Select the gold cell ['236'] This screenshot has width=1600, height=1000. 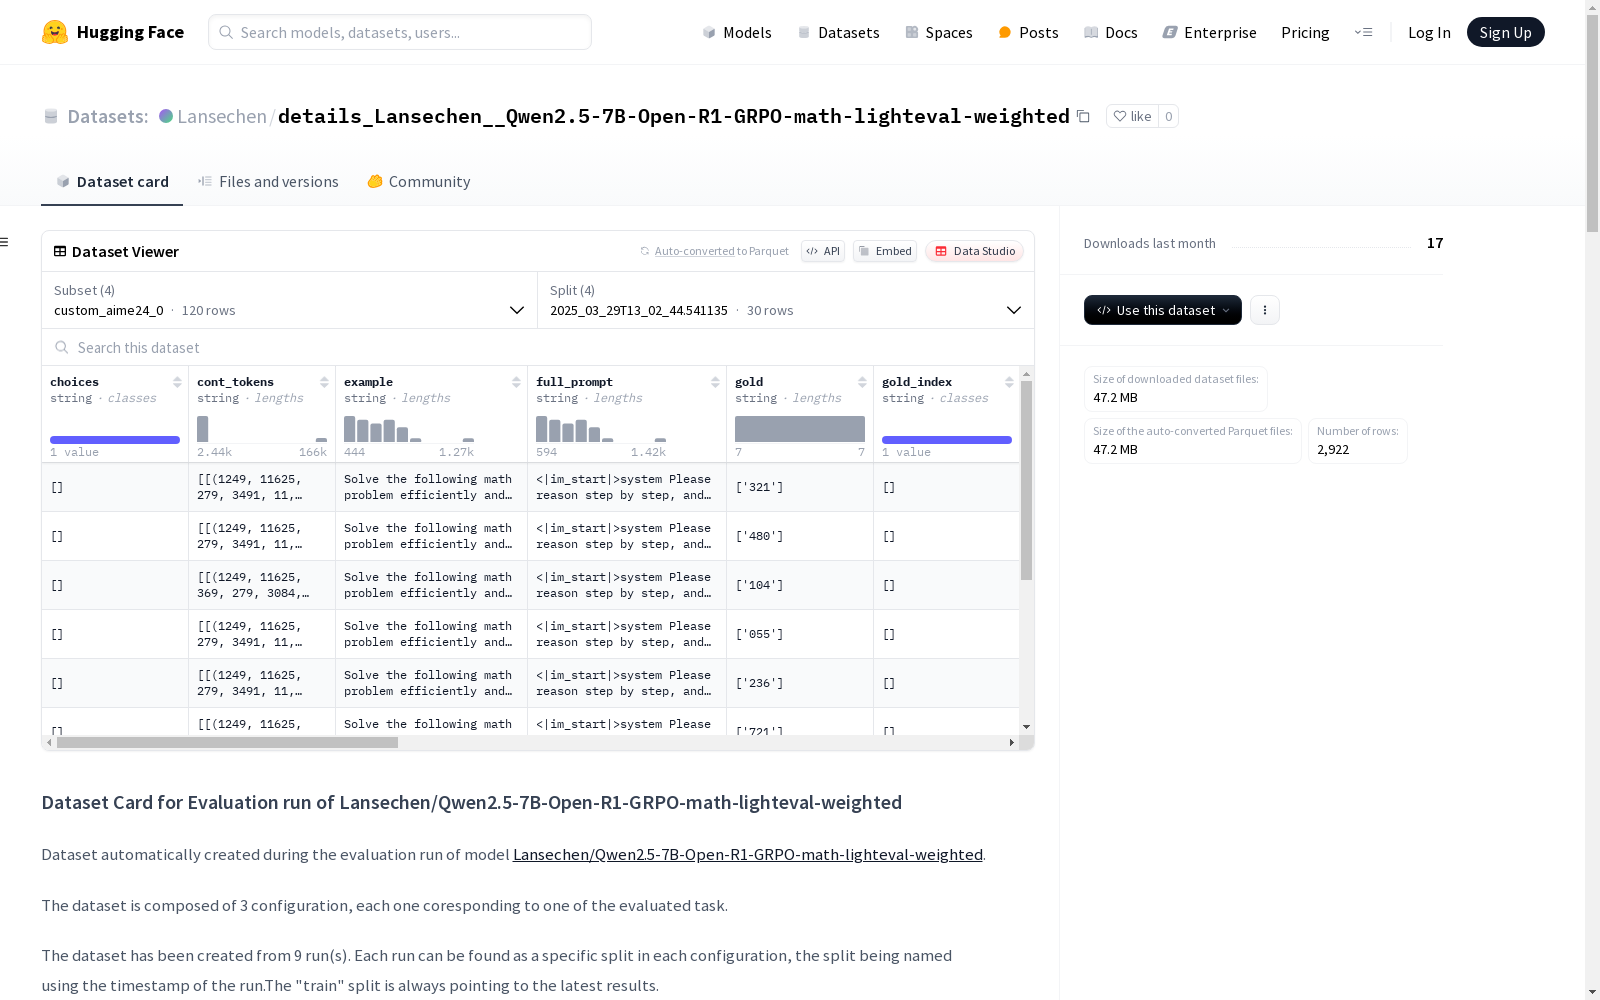800,683
